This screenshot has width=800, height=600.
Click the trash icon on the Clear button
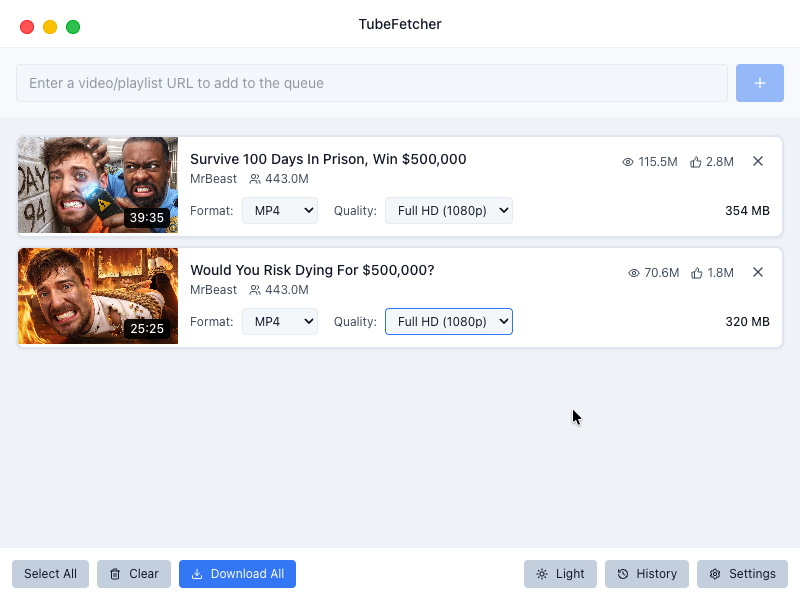[x=117, y=574]
